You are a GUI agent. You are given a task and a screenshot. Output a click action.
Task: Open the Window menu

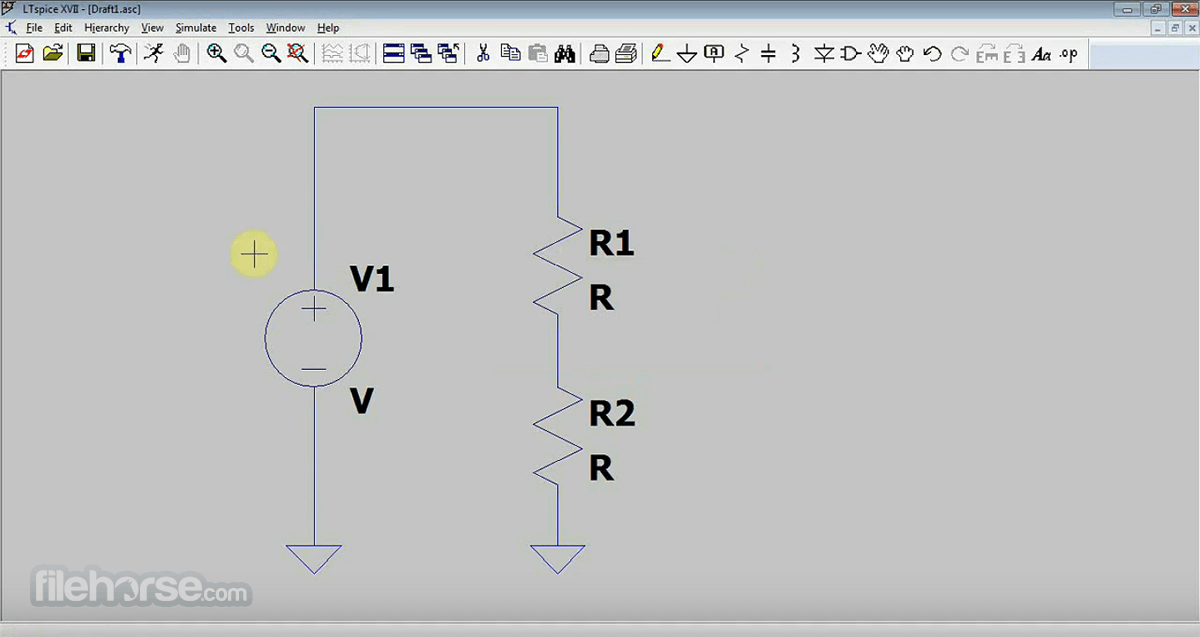[x=286, y=28]
